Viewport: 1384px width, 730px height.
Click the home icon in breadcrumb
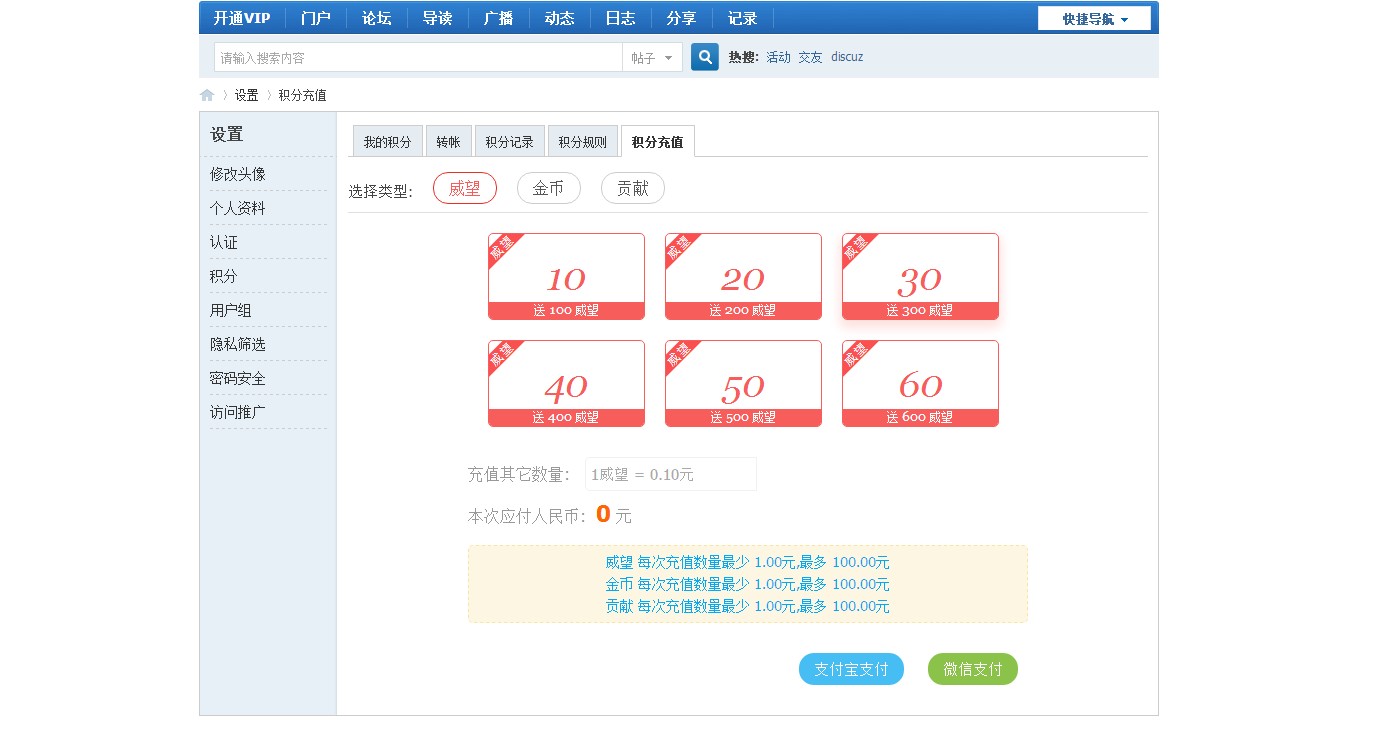(x=207, y=95)
